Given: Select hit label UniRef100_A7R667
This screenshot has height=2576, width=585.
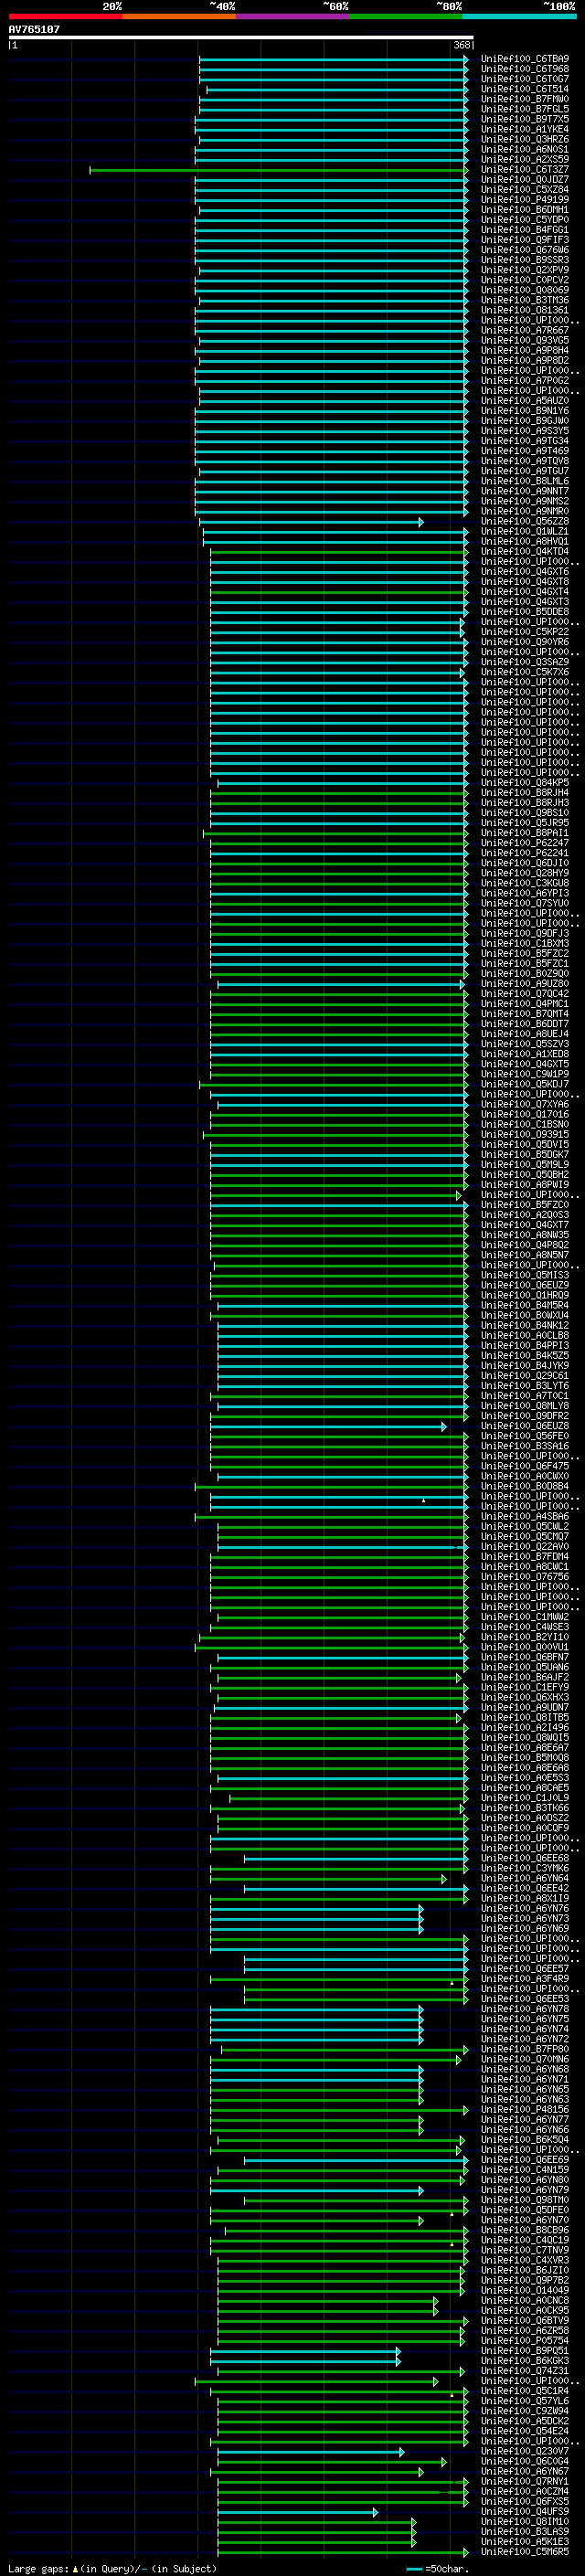Looking at the screenshot, I should point(524,330).
